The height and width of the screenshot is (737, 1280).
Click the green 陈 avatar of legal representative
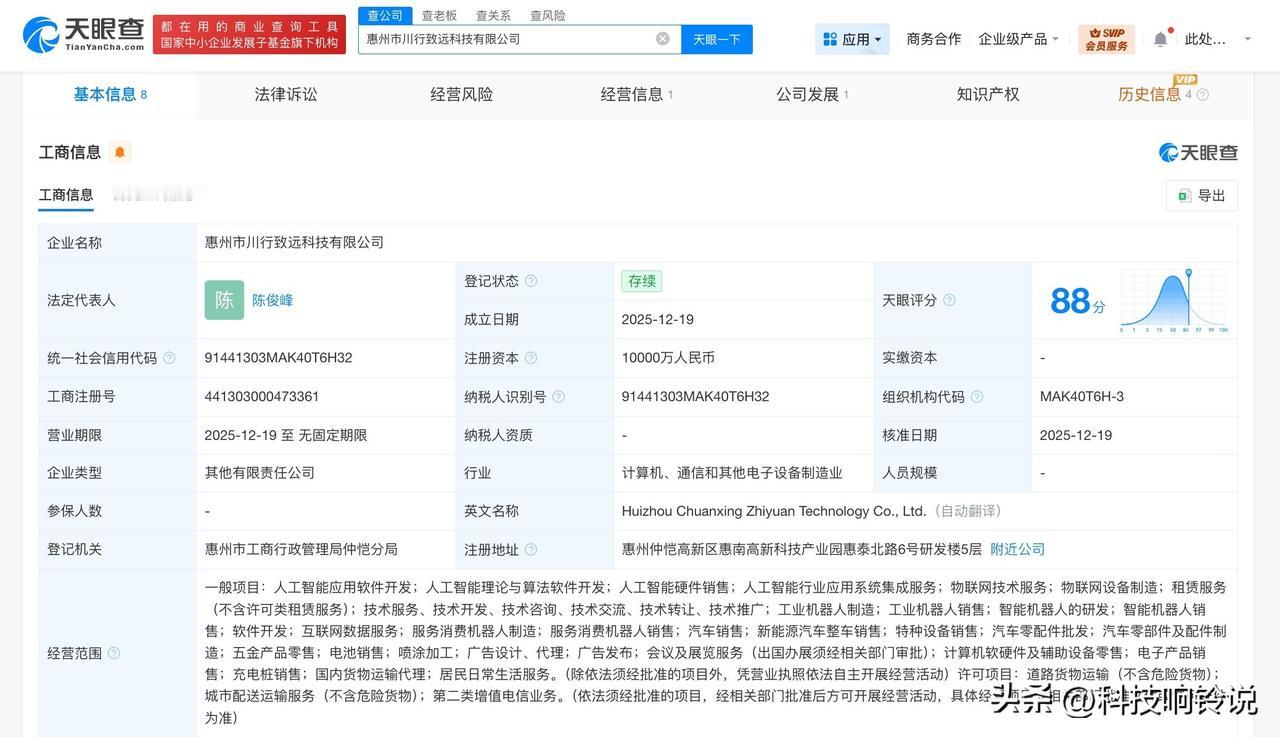click(x=224, y=299)
